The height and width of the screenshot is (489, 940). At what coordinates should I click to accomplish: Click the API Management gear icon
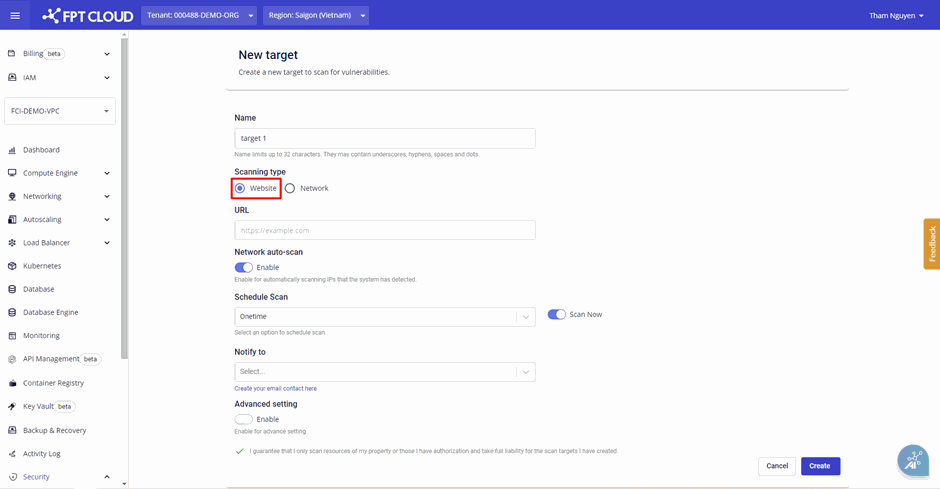(11, 359)
